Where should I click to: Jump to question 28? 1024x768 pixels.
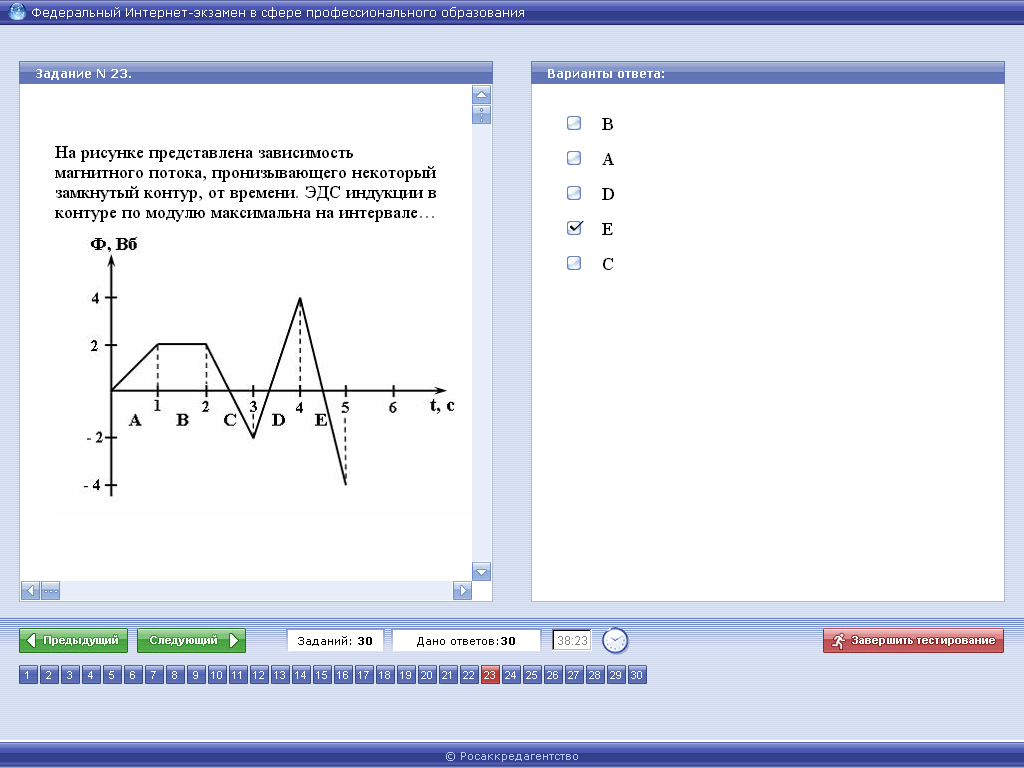click(594, 675)
